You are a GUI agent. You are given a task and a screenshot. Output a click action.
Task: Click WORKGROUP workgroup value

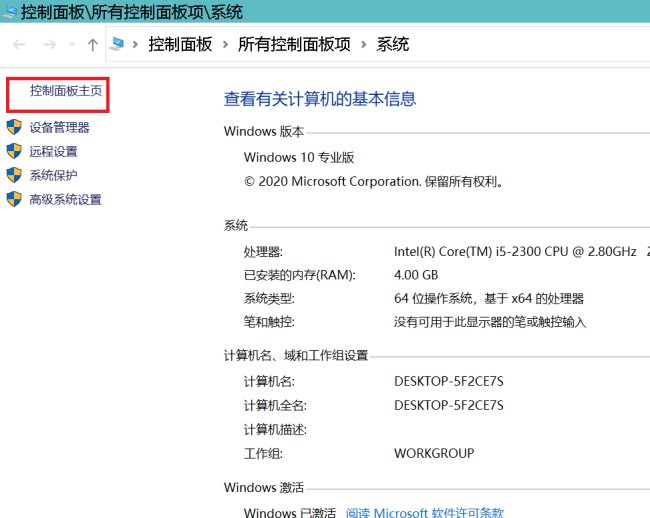[434, 453]
